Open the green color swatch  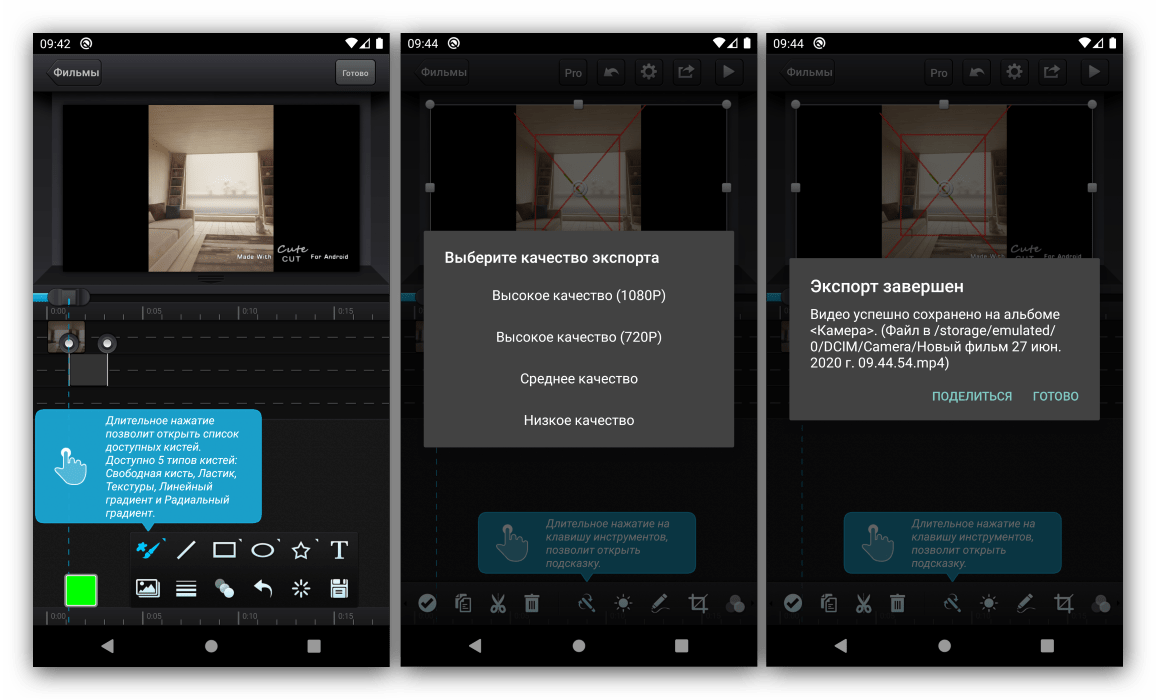(80, 590)
